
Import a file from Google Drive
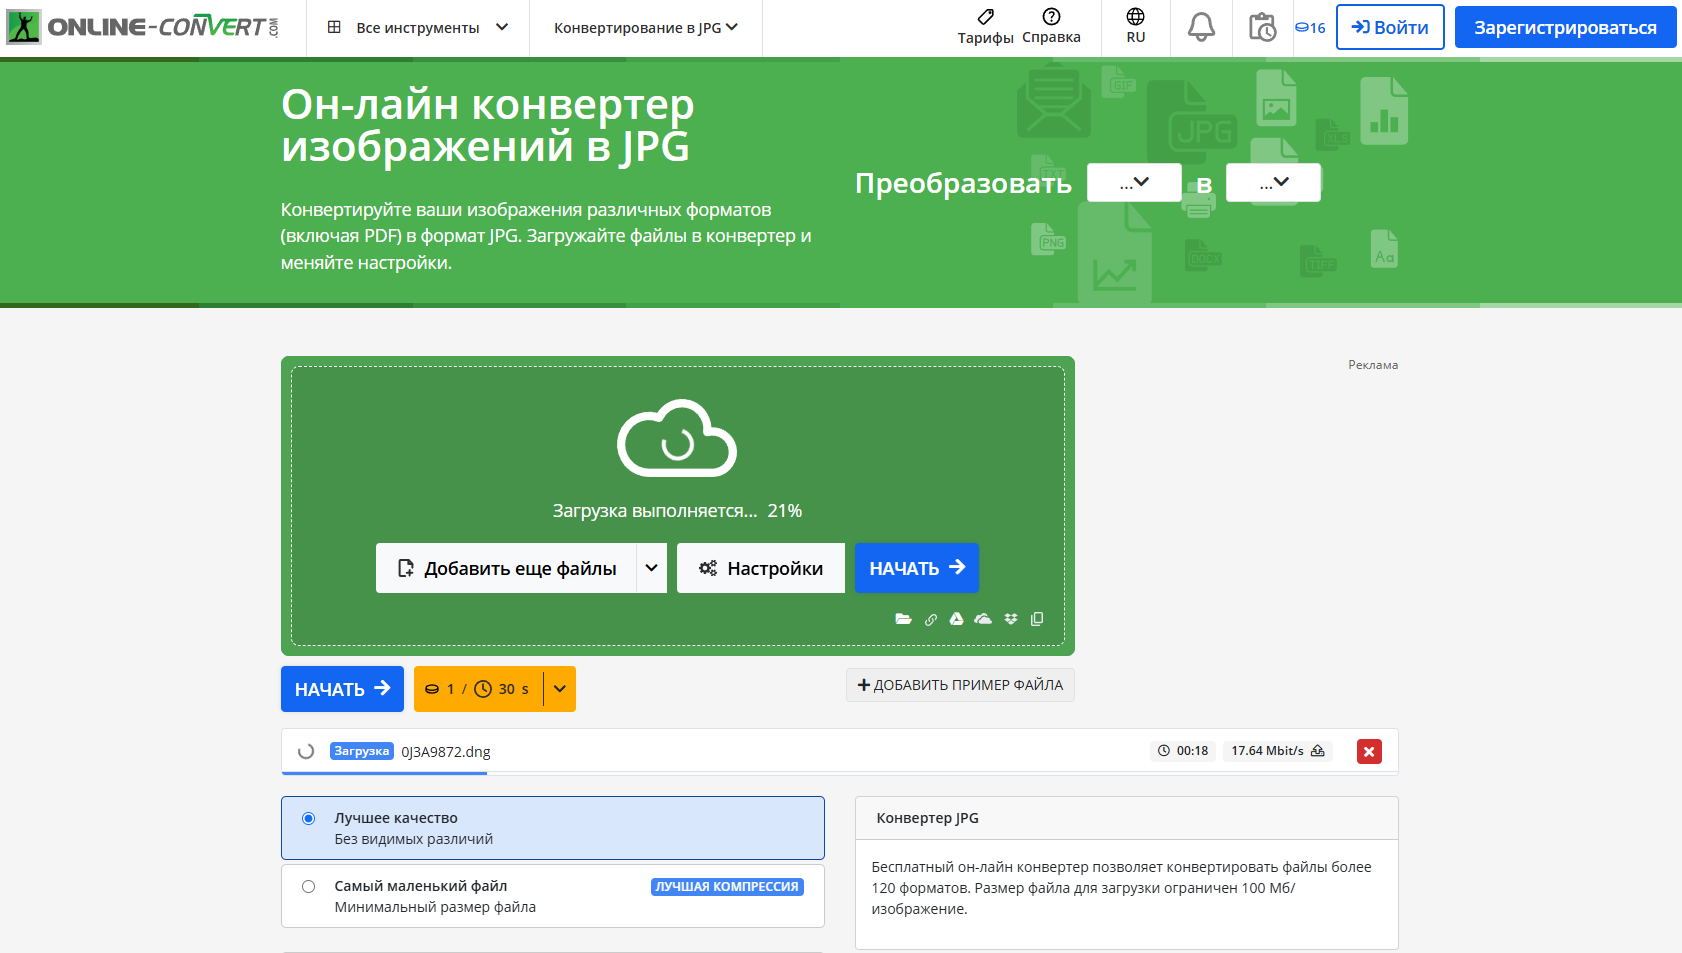[x=957, y=619]
